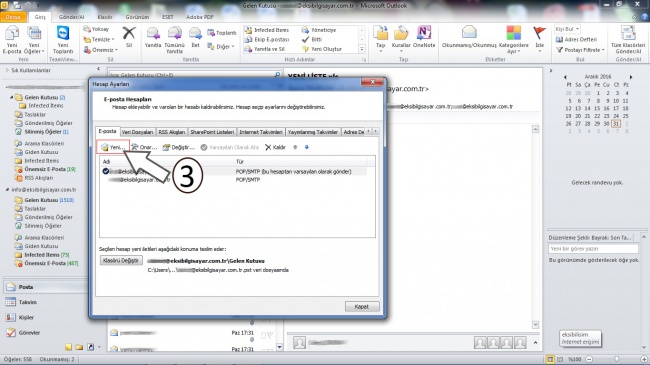Open Takvim in navigation pane
This screenshot has width=650, height=365.
27,302
